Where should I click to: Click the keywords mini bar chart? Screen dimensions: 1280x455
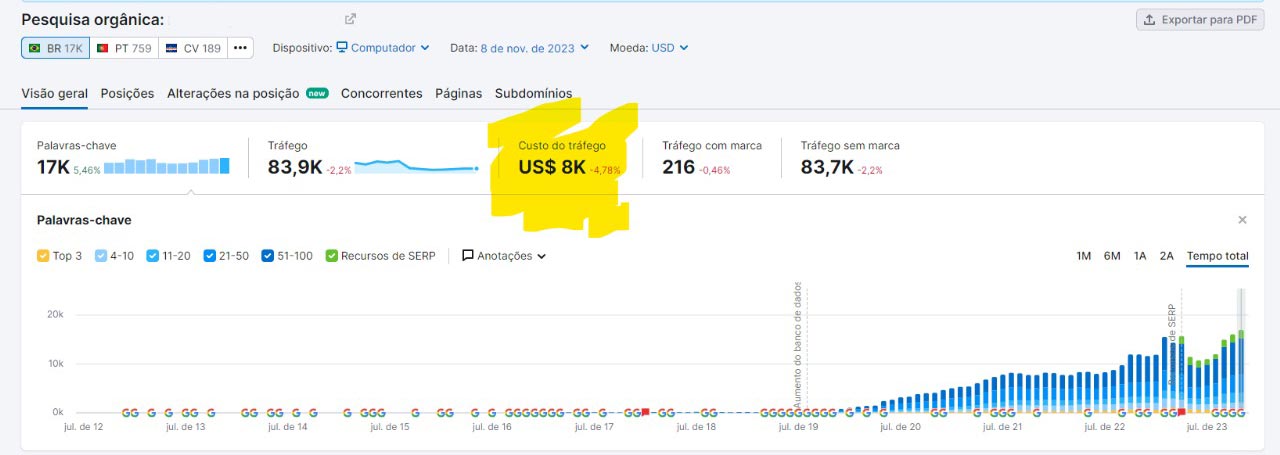(x=167, y=166)
